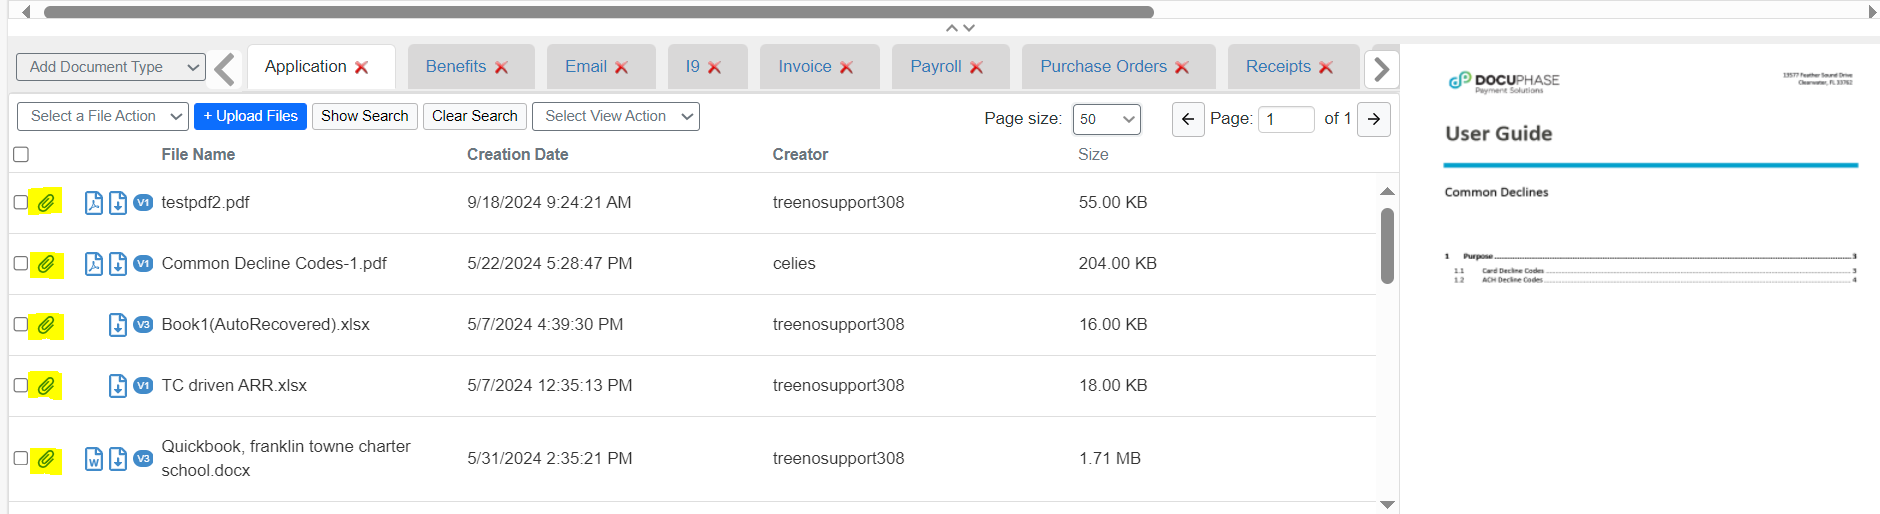Switch to the Payroll tab
The width and height of the screenshot is (1880, 514).
pos(935,67)
